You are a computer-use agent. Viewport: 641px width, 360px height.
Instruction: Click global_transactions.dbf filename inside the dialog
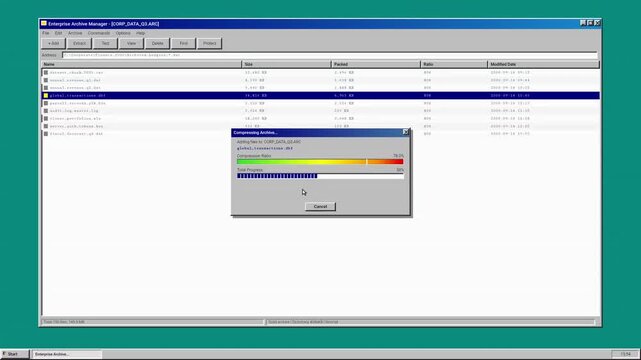coord(265,148)
